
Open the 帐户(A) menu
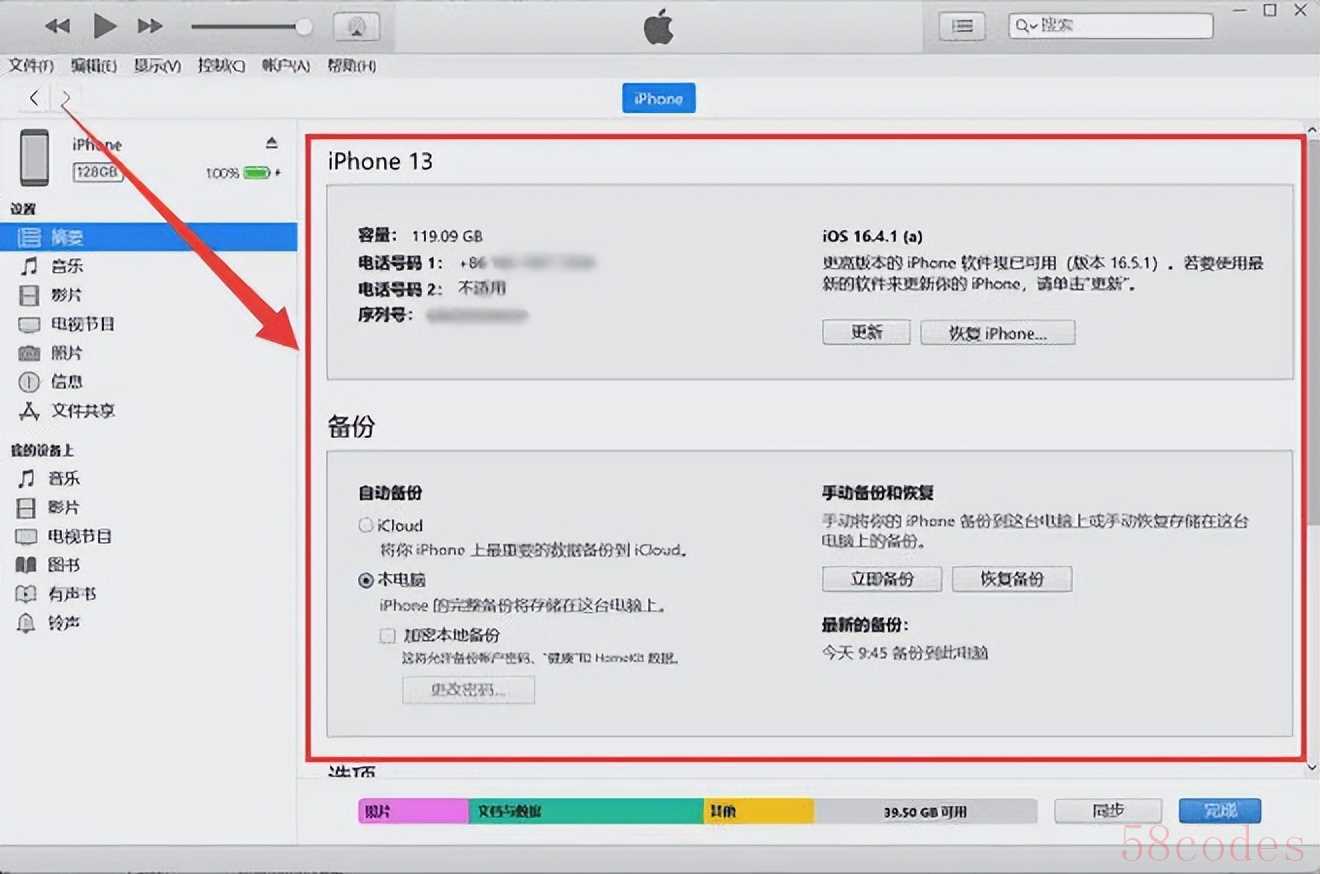(286, 66)
